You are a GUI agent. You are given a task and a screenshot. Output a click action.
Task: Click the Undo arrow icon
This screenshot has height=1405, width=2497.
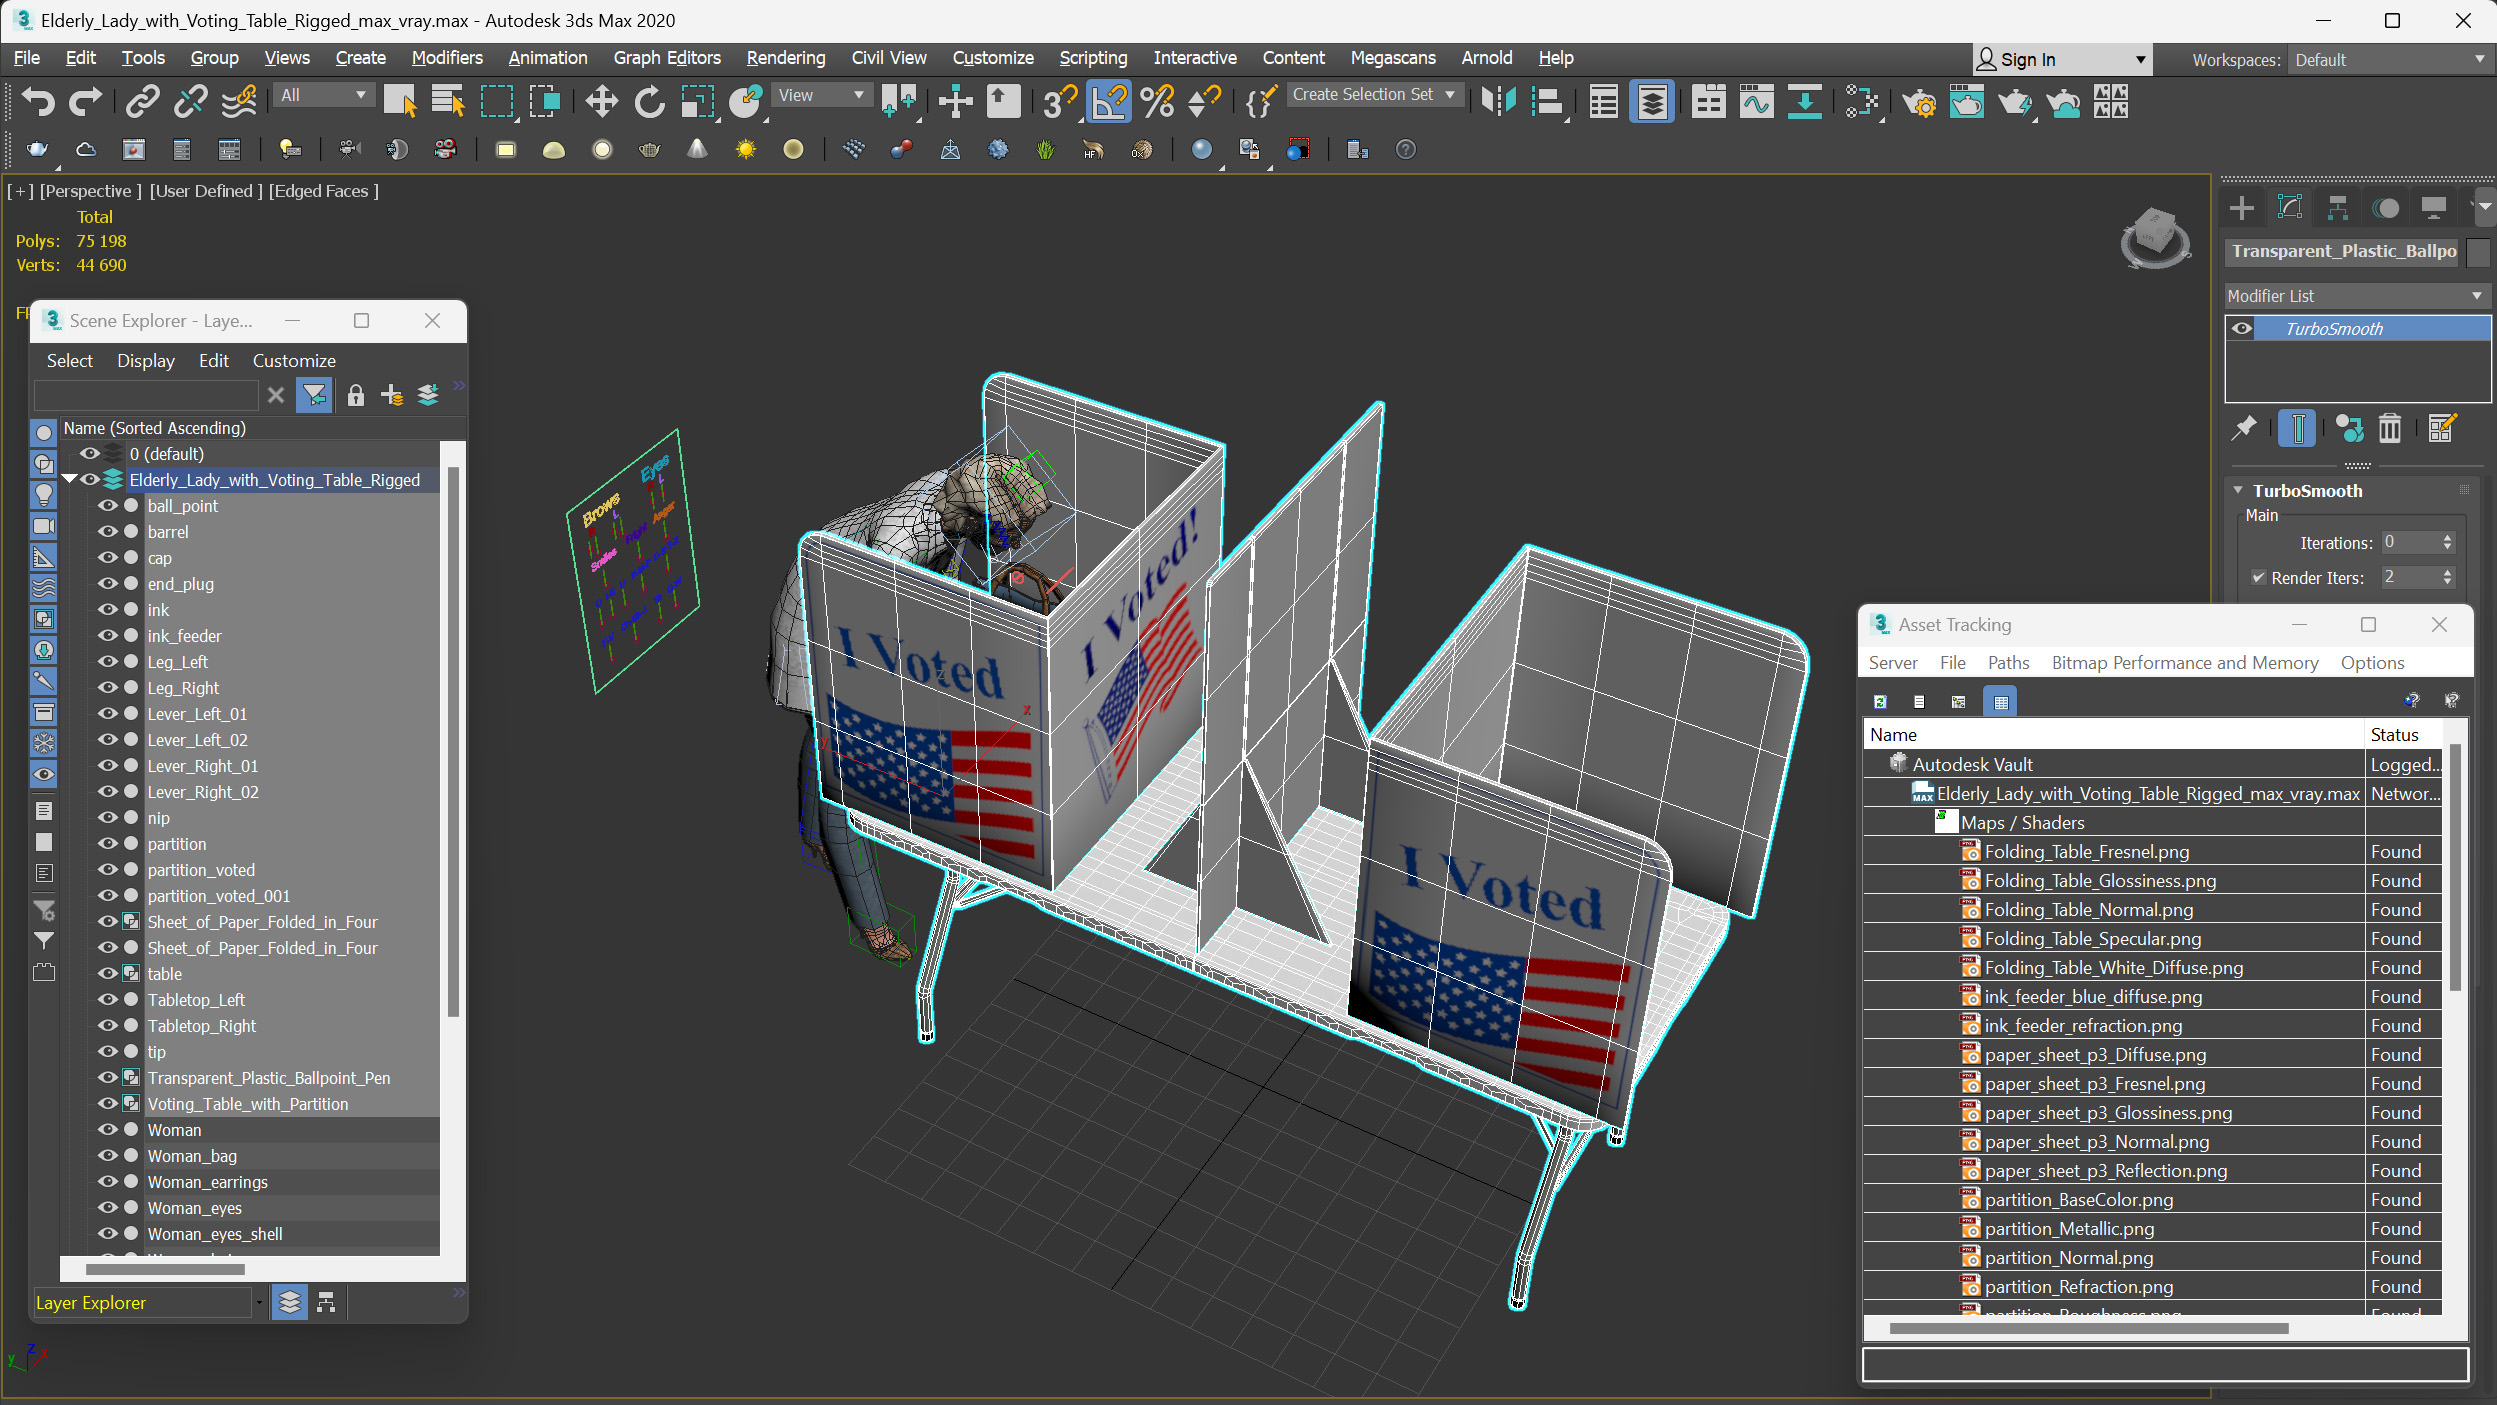[38, 101]
